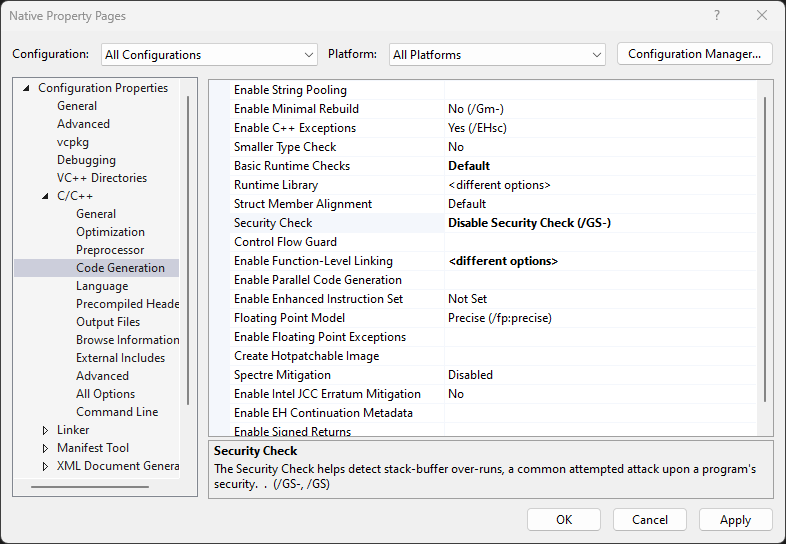Open the Preprocessor property page

tap(110, 250)
